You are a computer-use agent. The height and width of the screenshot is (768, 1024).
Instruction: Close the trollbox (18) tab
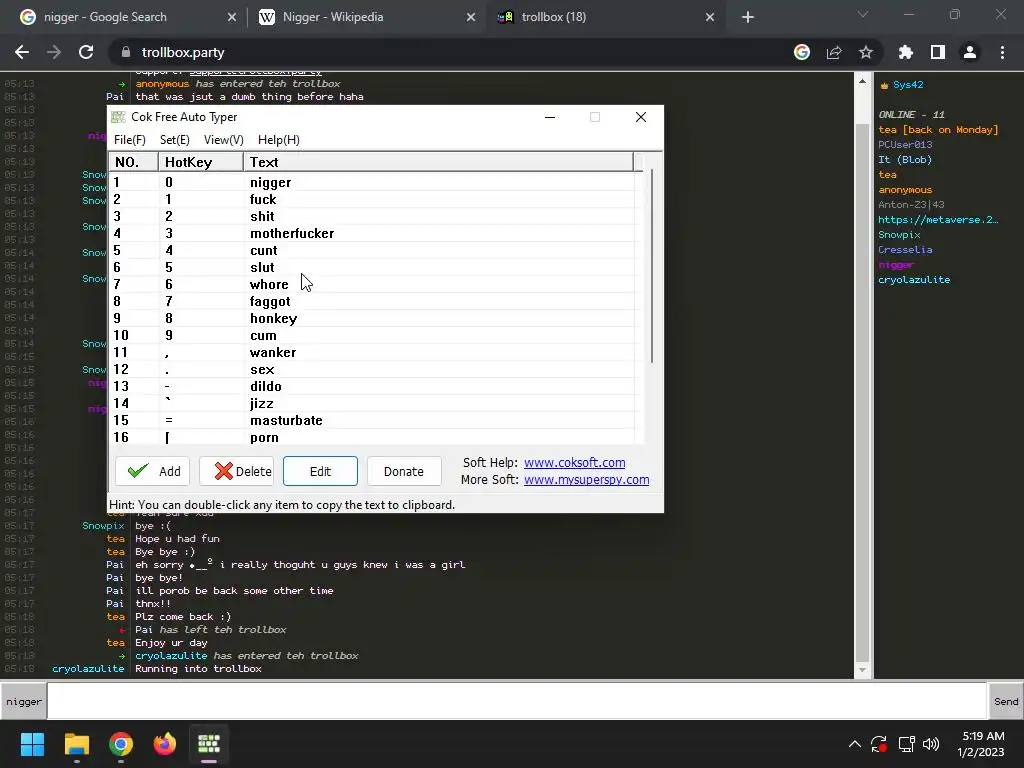click(x=710, y=17)
